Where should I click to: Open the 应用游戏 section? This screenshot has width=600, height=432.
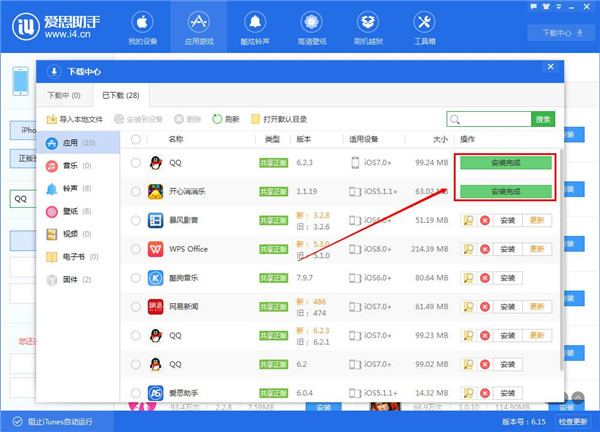click(x=199, y=28)
